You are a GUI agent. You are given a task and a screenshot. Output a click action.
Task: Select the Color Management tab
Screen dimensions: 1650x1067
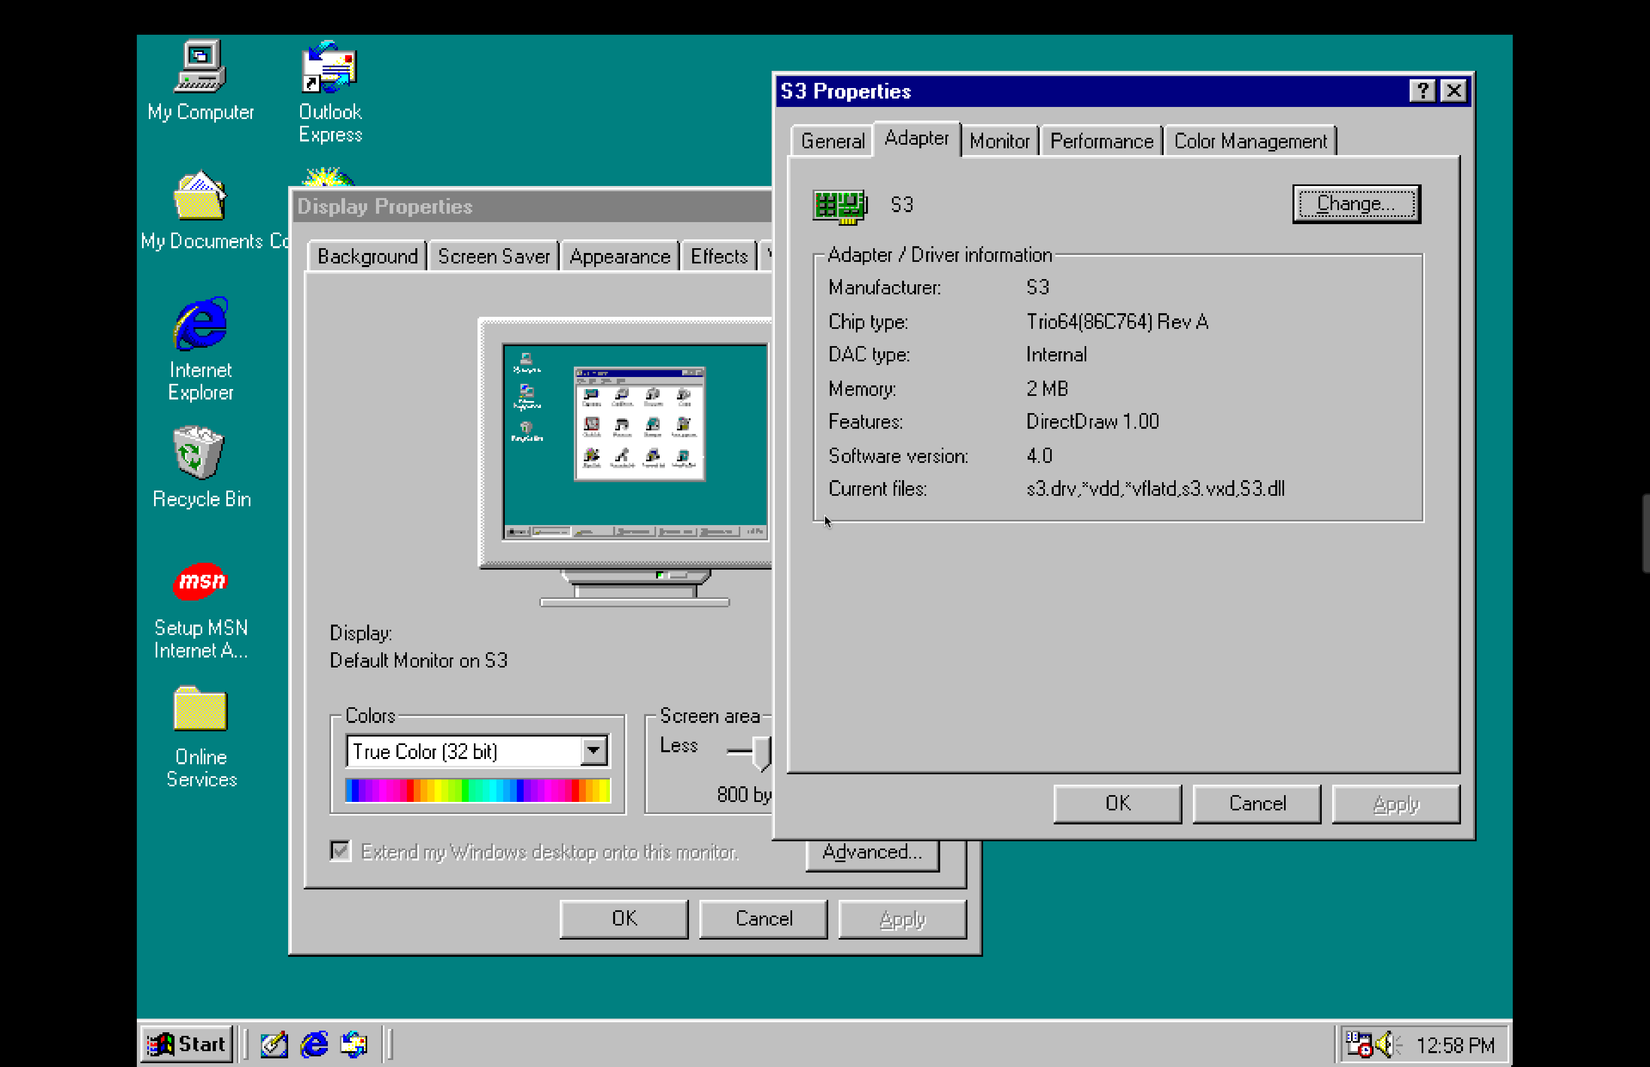tap(1250, 140)
